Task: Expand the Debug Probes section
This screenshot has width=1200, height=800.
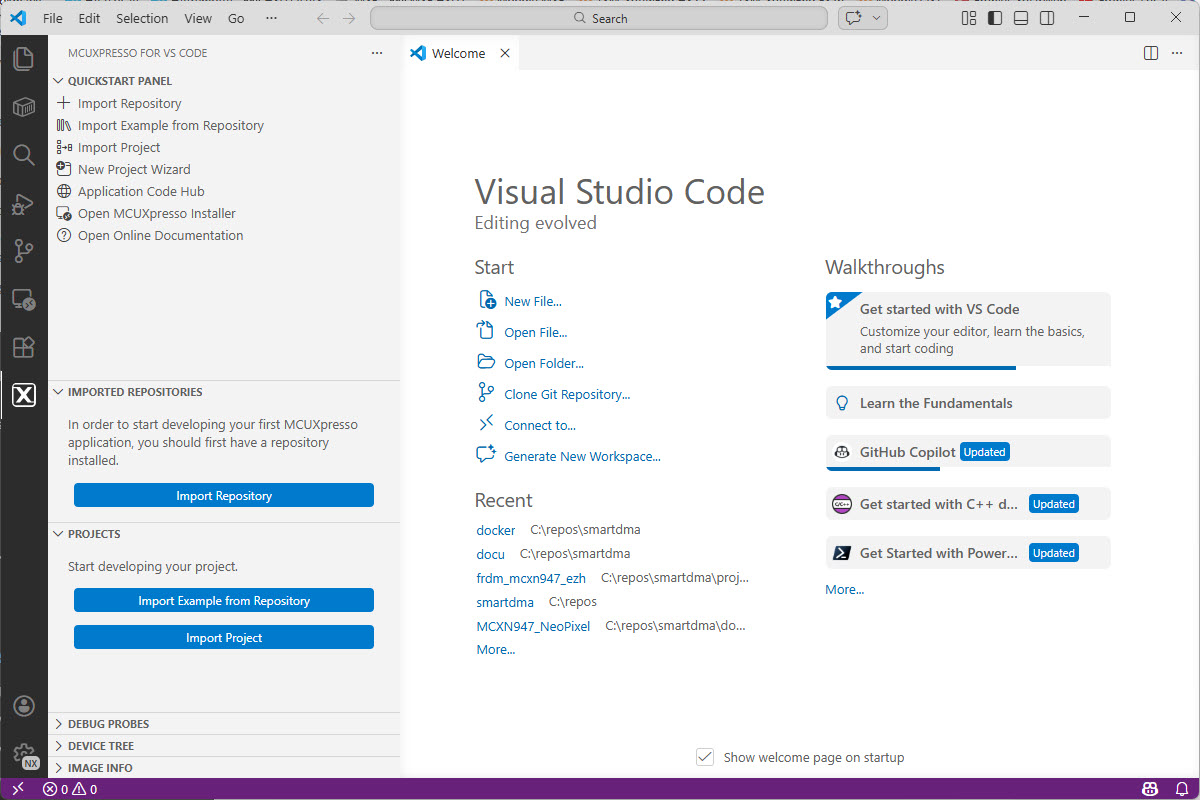Action: 108,724
